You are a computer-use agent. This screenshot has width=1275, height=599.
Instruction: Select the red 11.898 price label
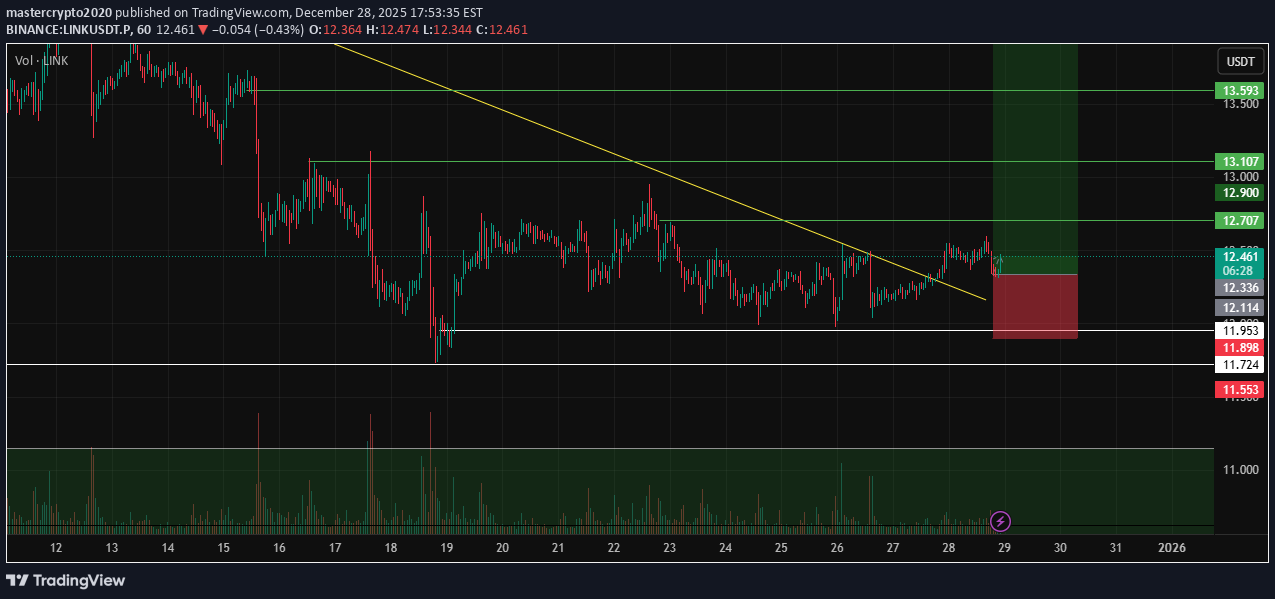[x=1239, y=347]
